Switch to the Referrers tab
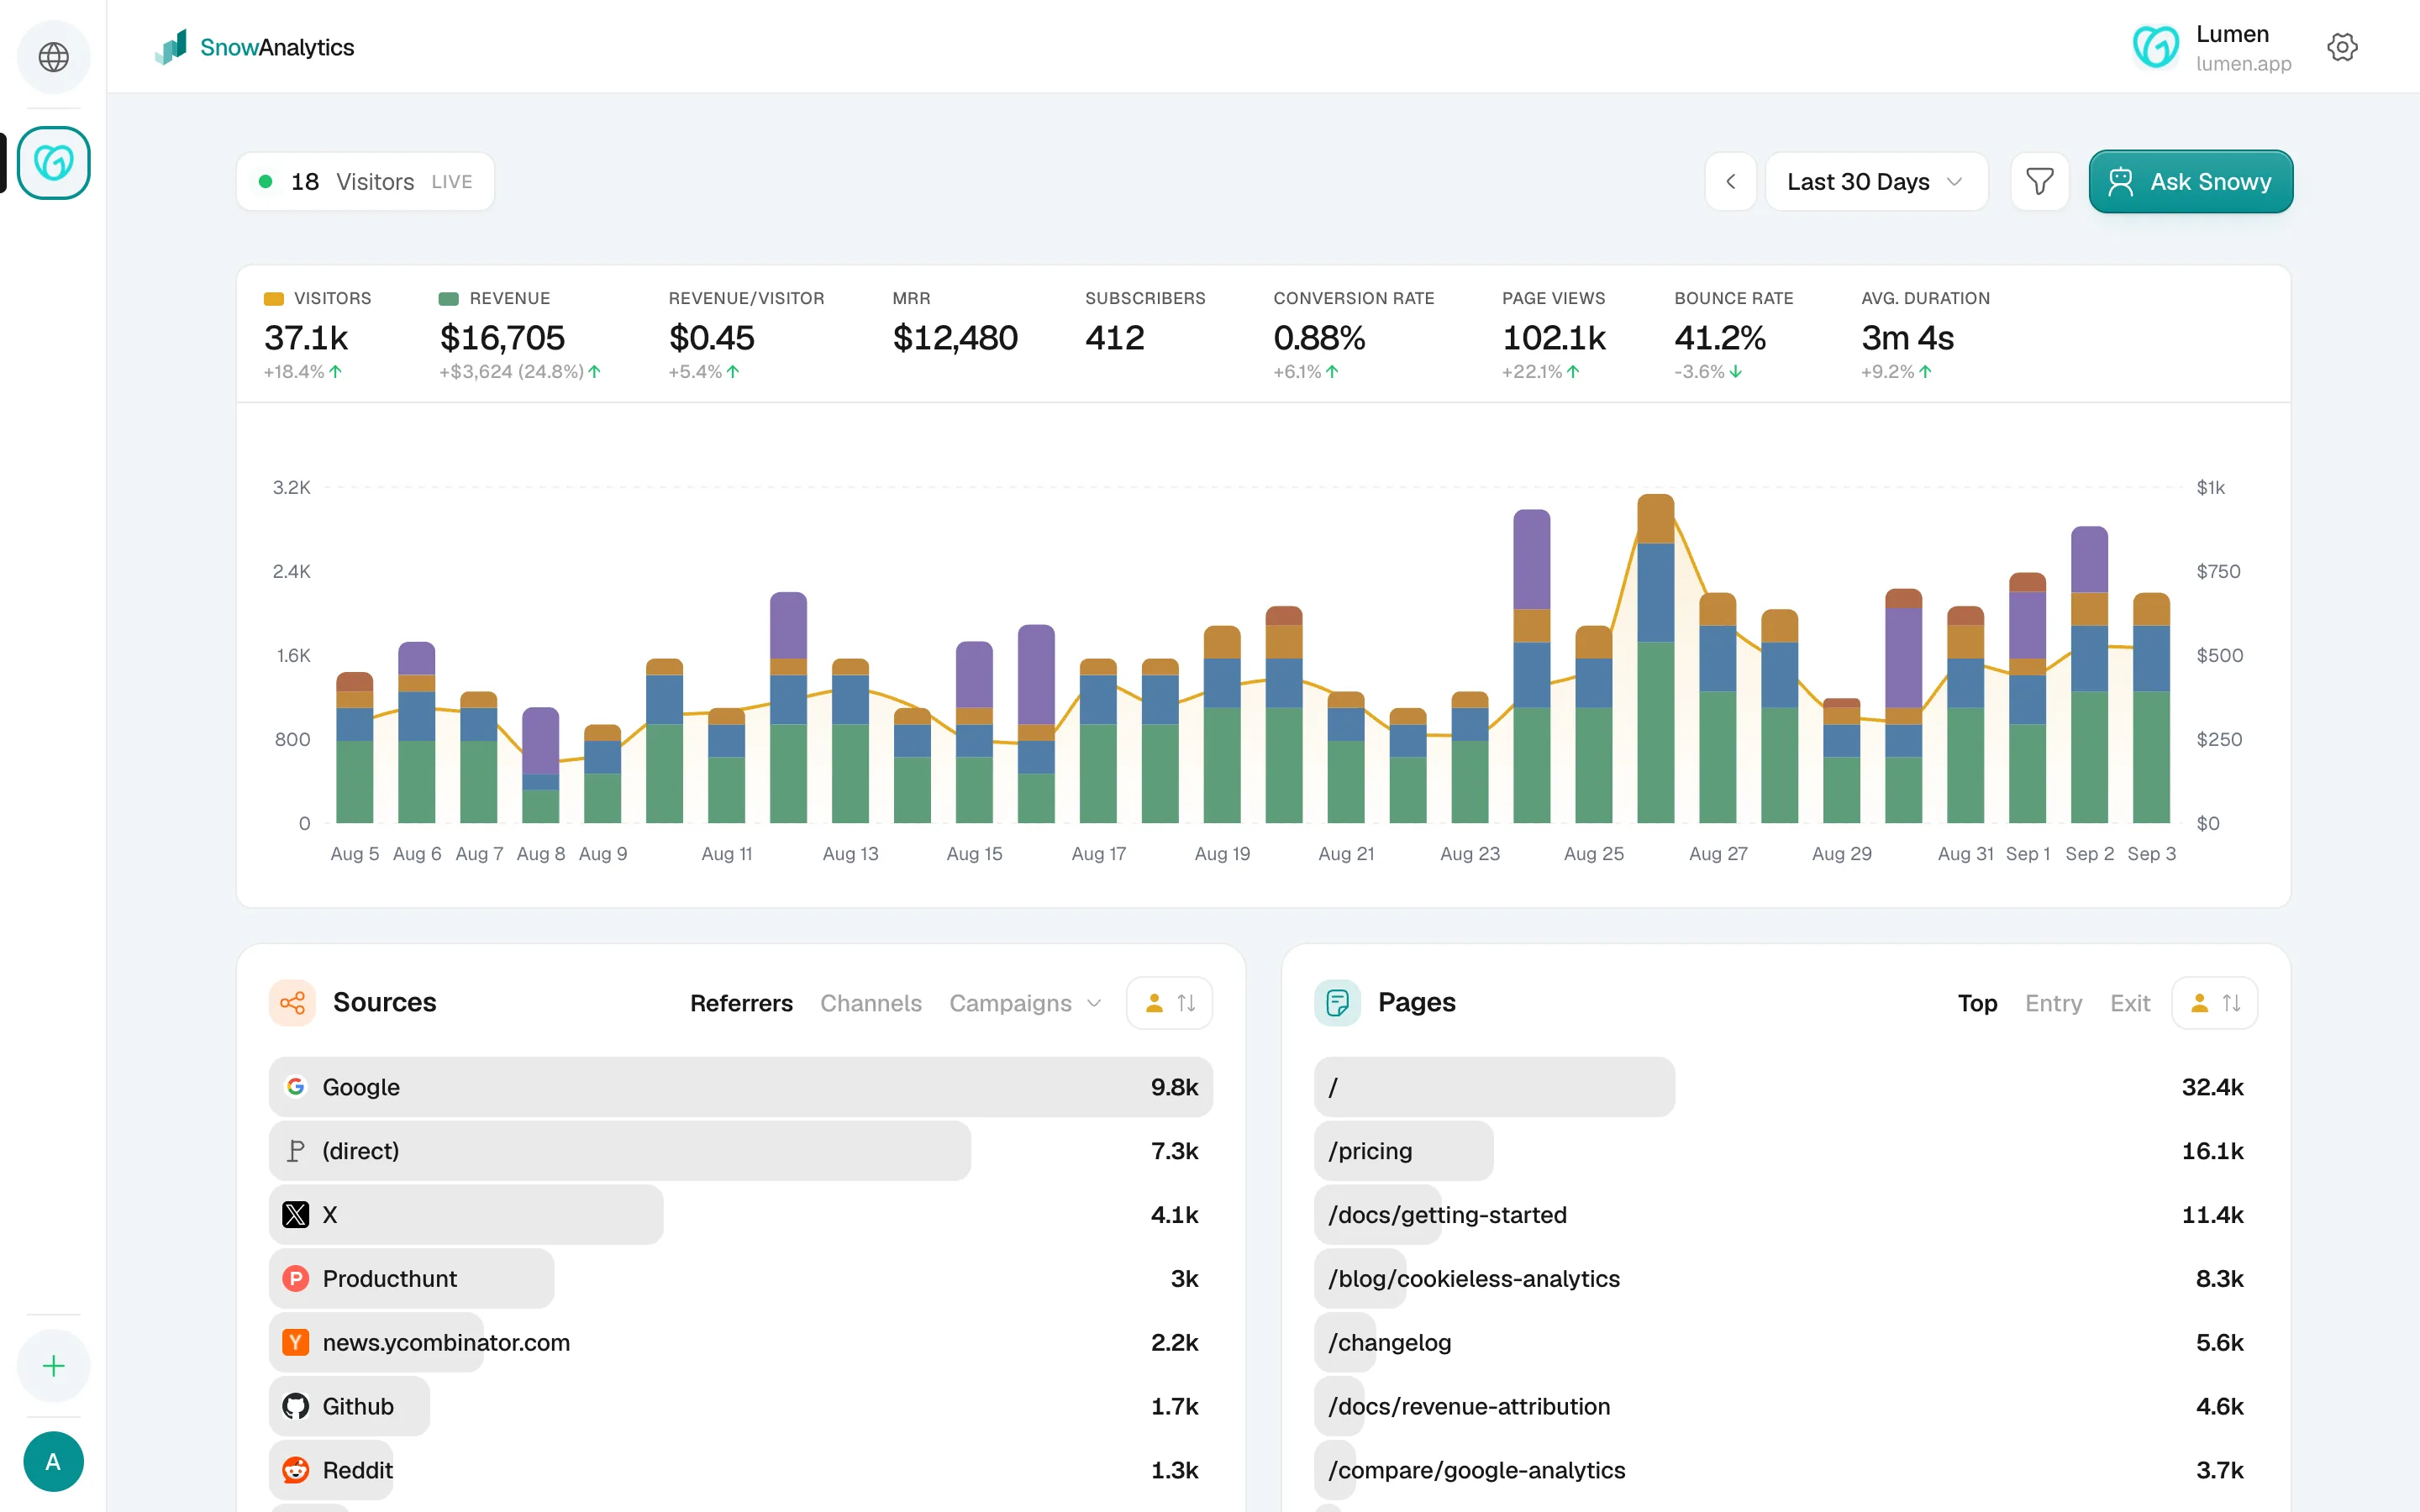This screenshot has height=1512, width=2420. [x=741, y=1003]
